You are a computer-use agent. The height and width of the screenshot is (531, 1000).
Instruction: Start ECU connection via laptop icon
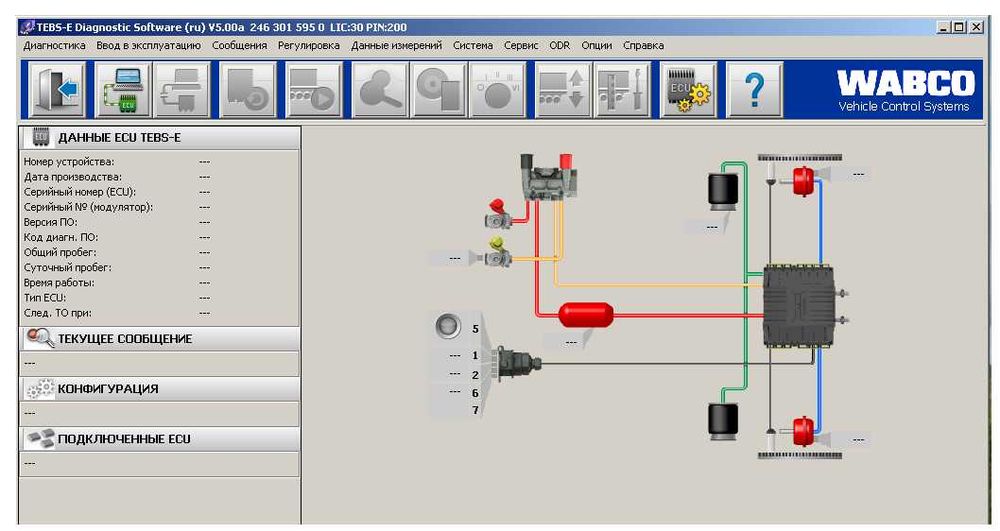(x=123, y=89)
